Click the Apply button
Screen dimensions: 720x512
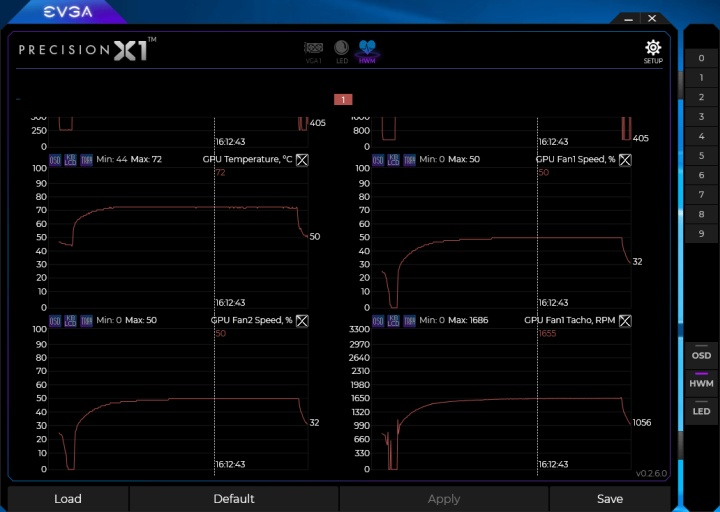tap(444, 499)
